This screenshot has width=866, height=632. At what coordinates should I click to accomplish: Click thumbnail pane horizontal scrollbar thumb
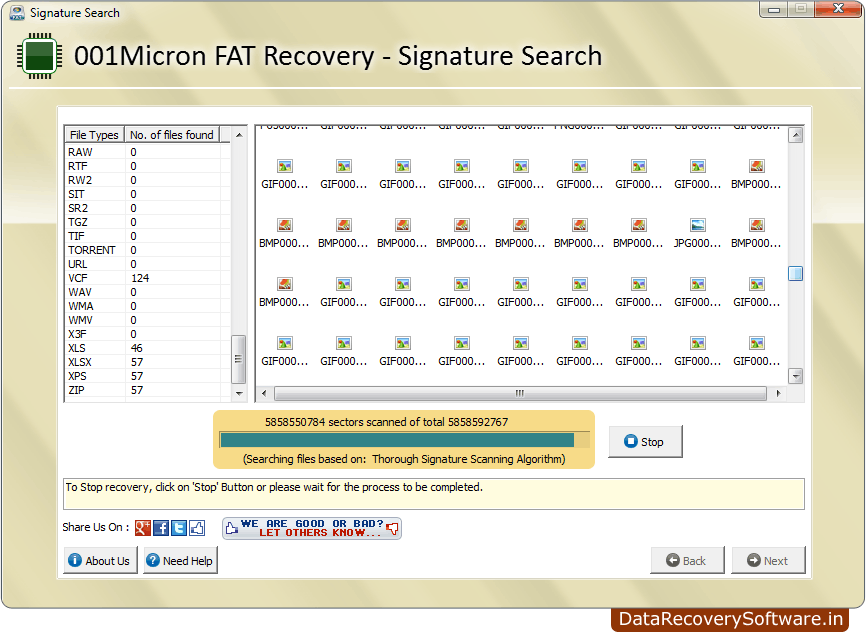click(520, 393)
